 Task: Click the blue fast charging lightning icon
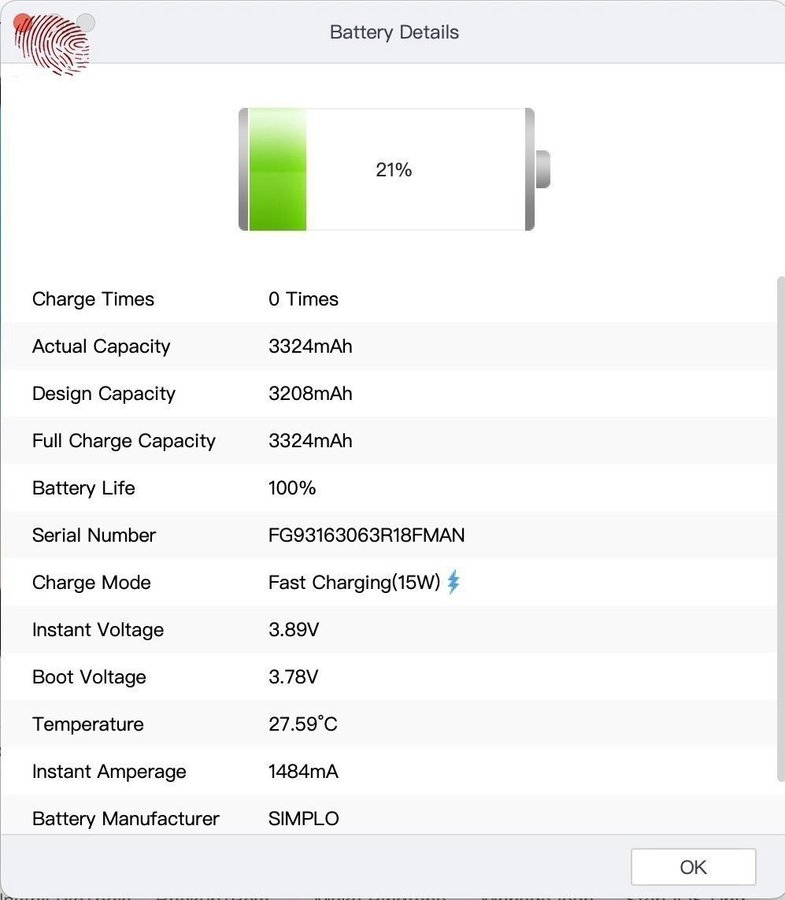453,581
